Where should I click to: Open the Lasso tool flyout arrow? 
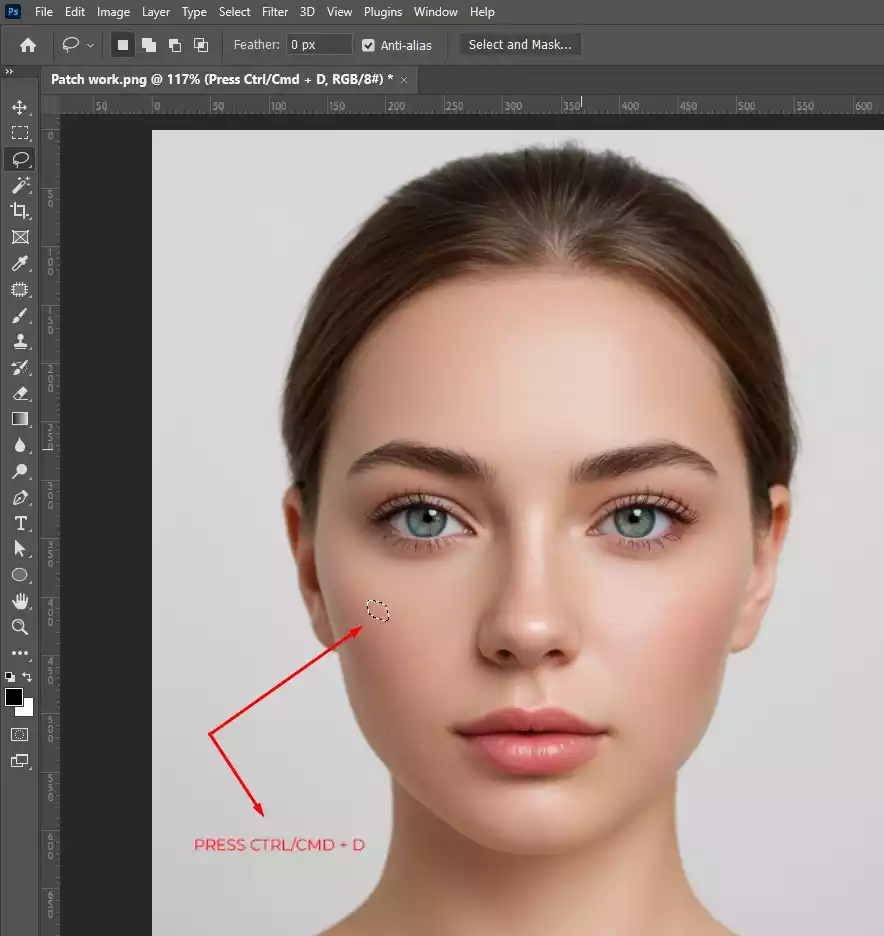click(89, 45)
